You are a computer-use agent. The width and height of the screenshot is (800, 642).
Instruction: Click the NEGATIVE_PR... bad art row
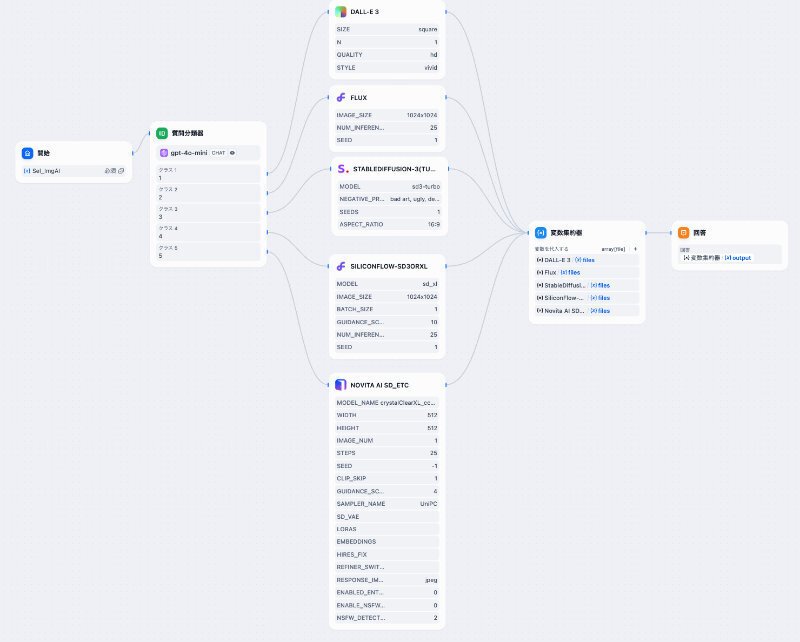tap(390, 199)
